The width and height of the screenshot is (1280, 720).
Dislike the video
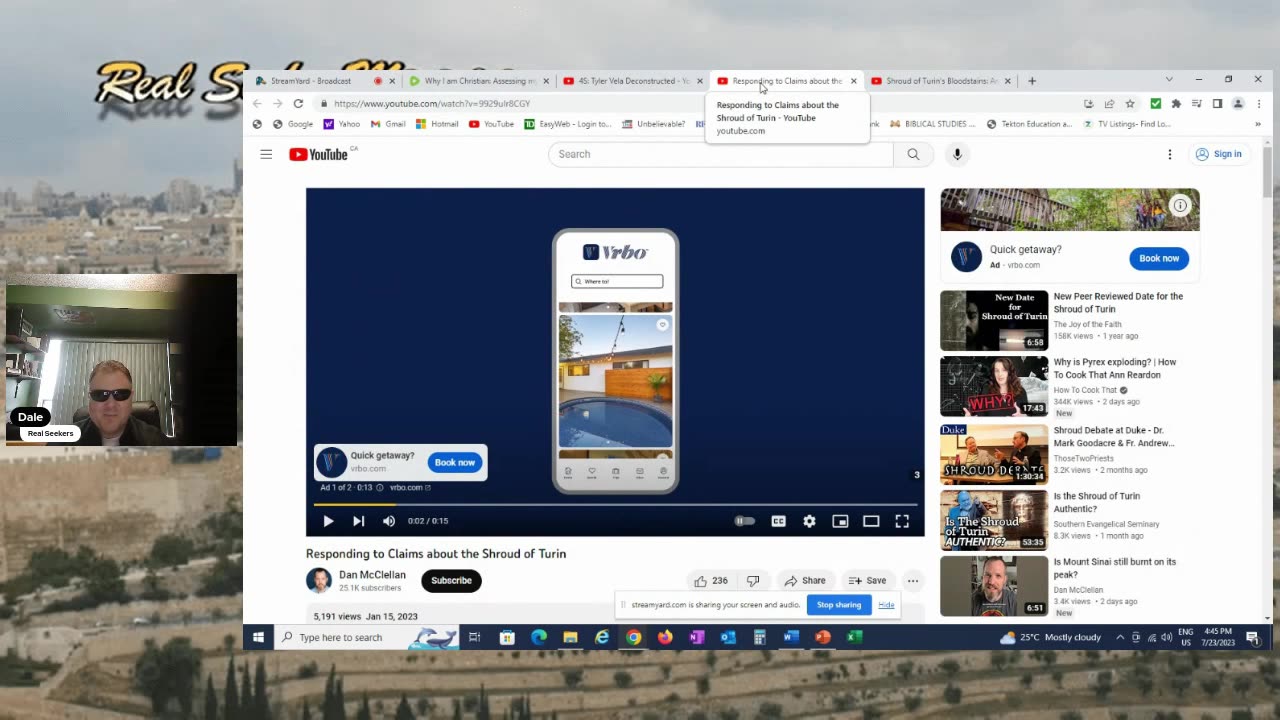click(x=753, y=580)
